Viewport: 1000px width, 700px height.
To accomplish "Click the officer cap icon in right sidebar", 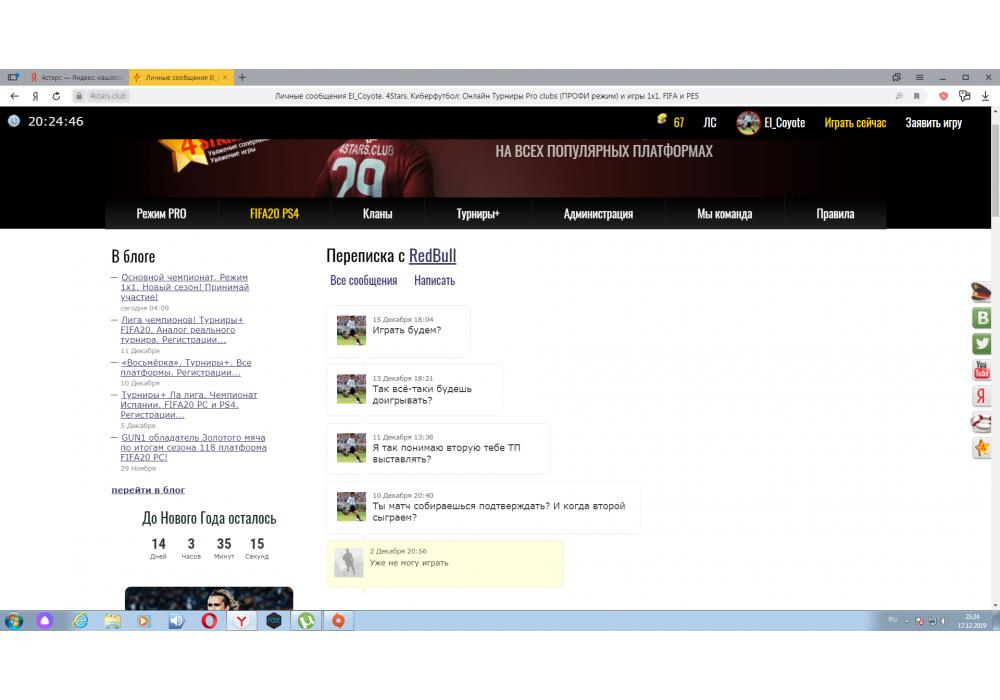I will click(981, 292).
